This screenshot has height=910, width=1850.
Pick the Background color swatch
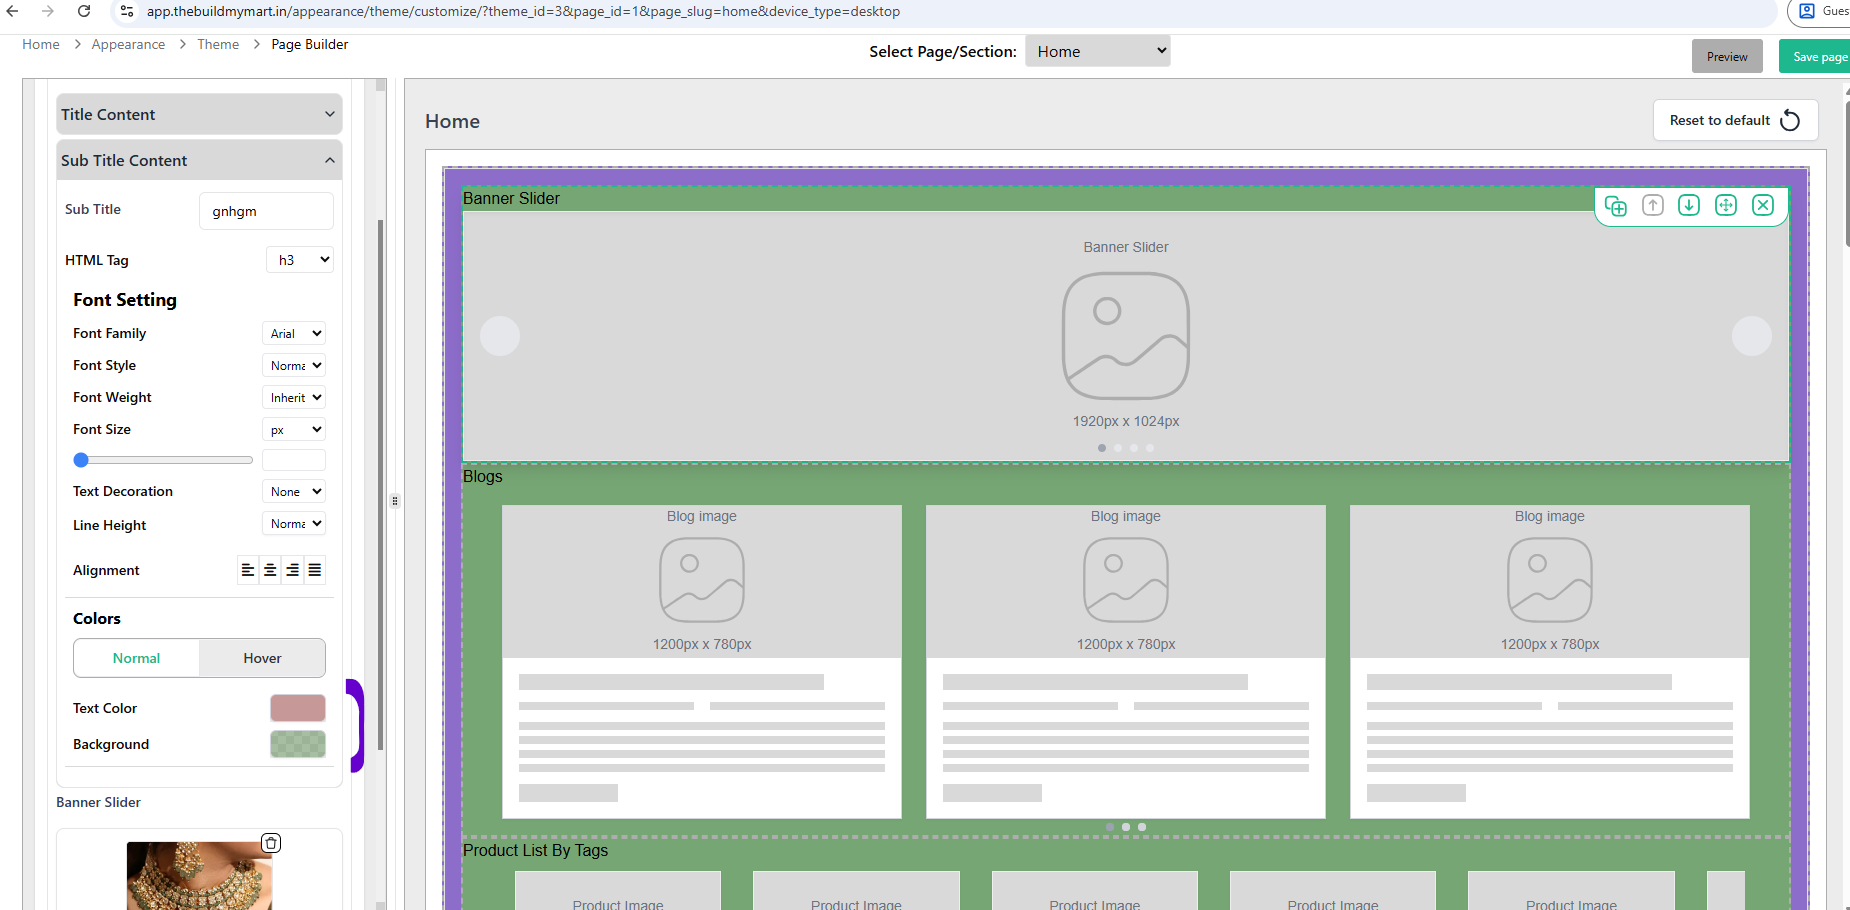click(x=298, y=744)
